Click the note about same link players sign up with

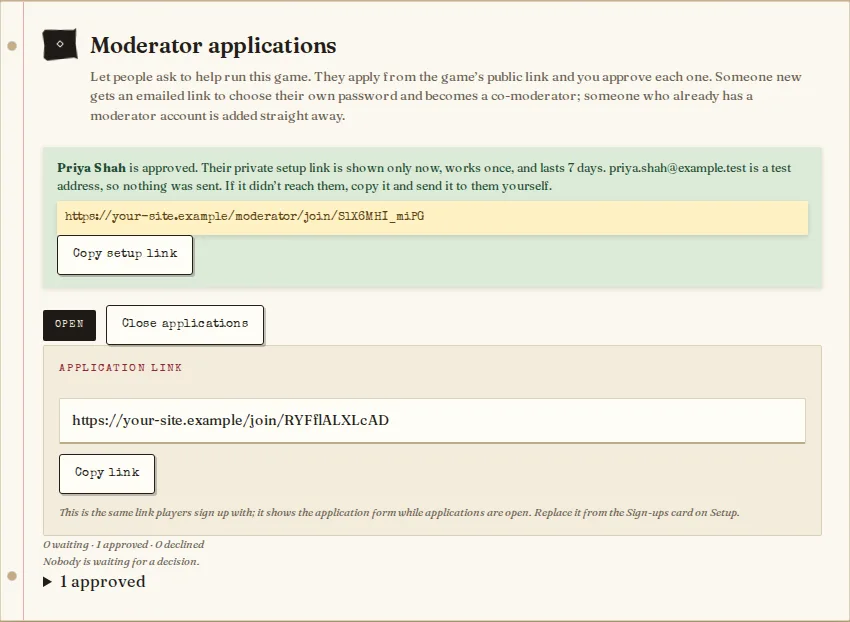399,512
